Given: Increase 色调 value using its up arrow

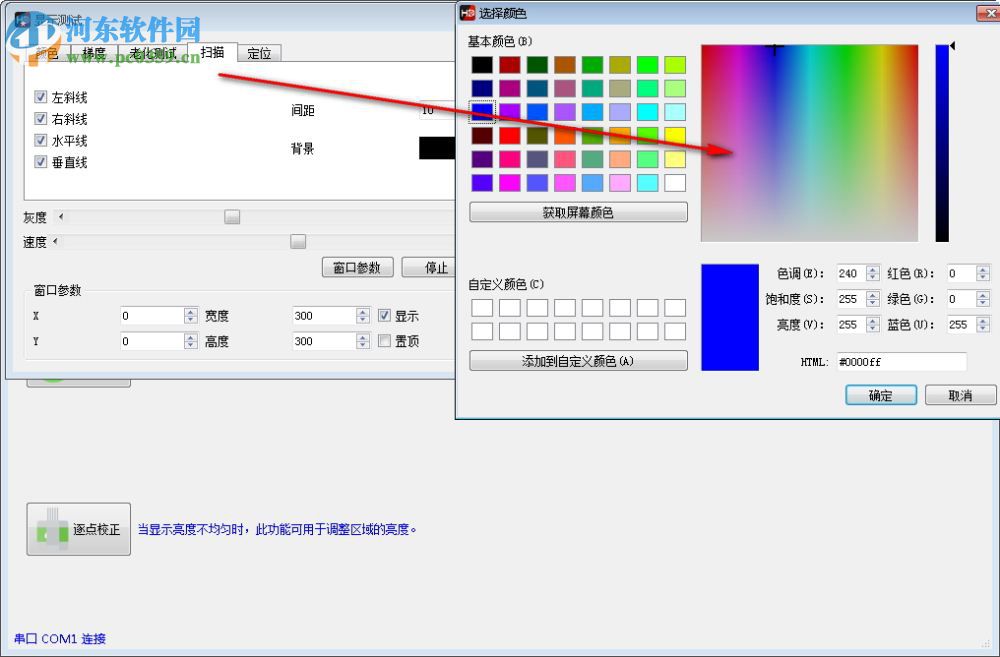Looking at the screenshot, I should [871, 269].
